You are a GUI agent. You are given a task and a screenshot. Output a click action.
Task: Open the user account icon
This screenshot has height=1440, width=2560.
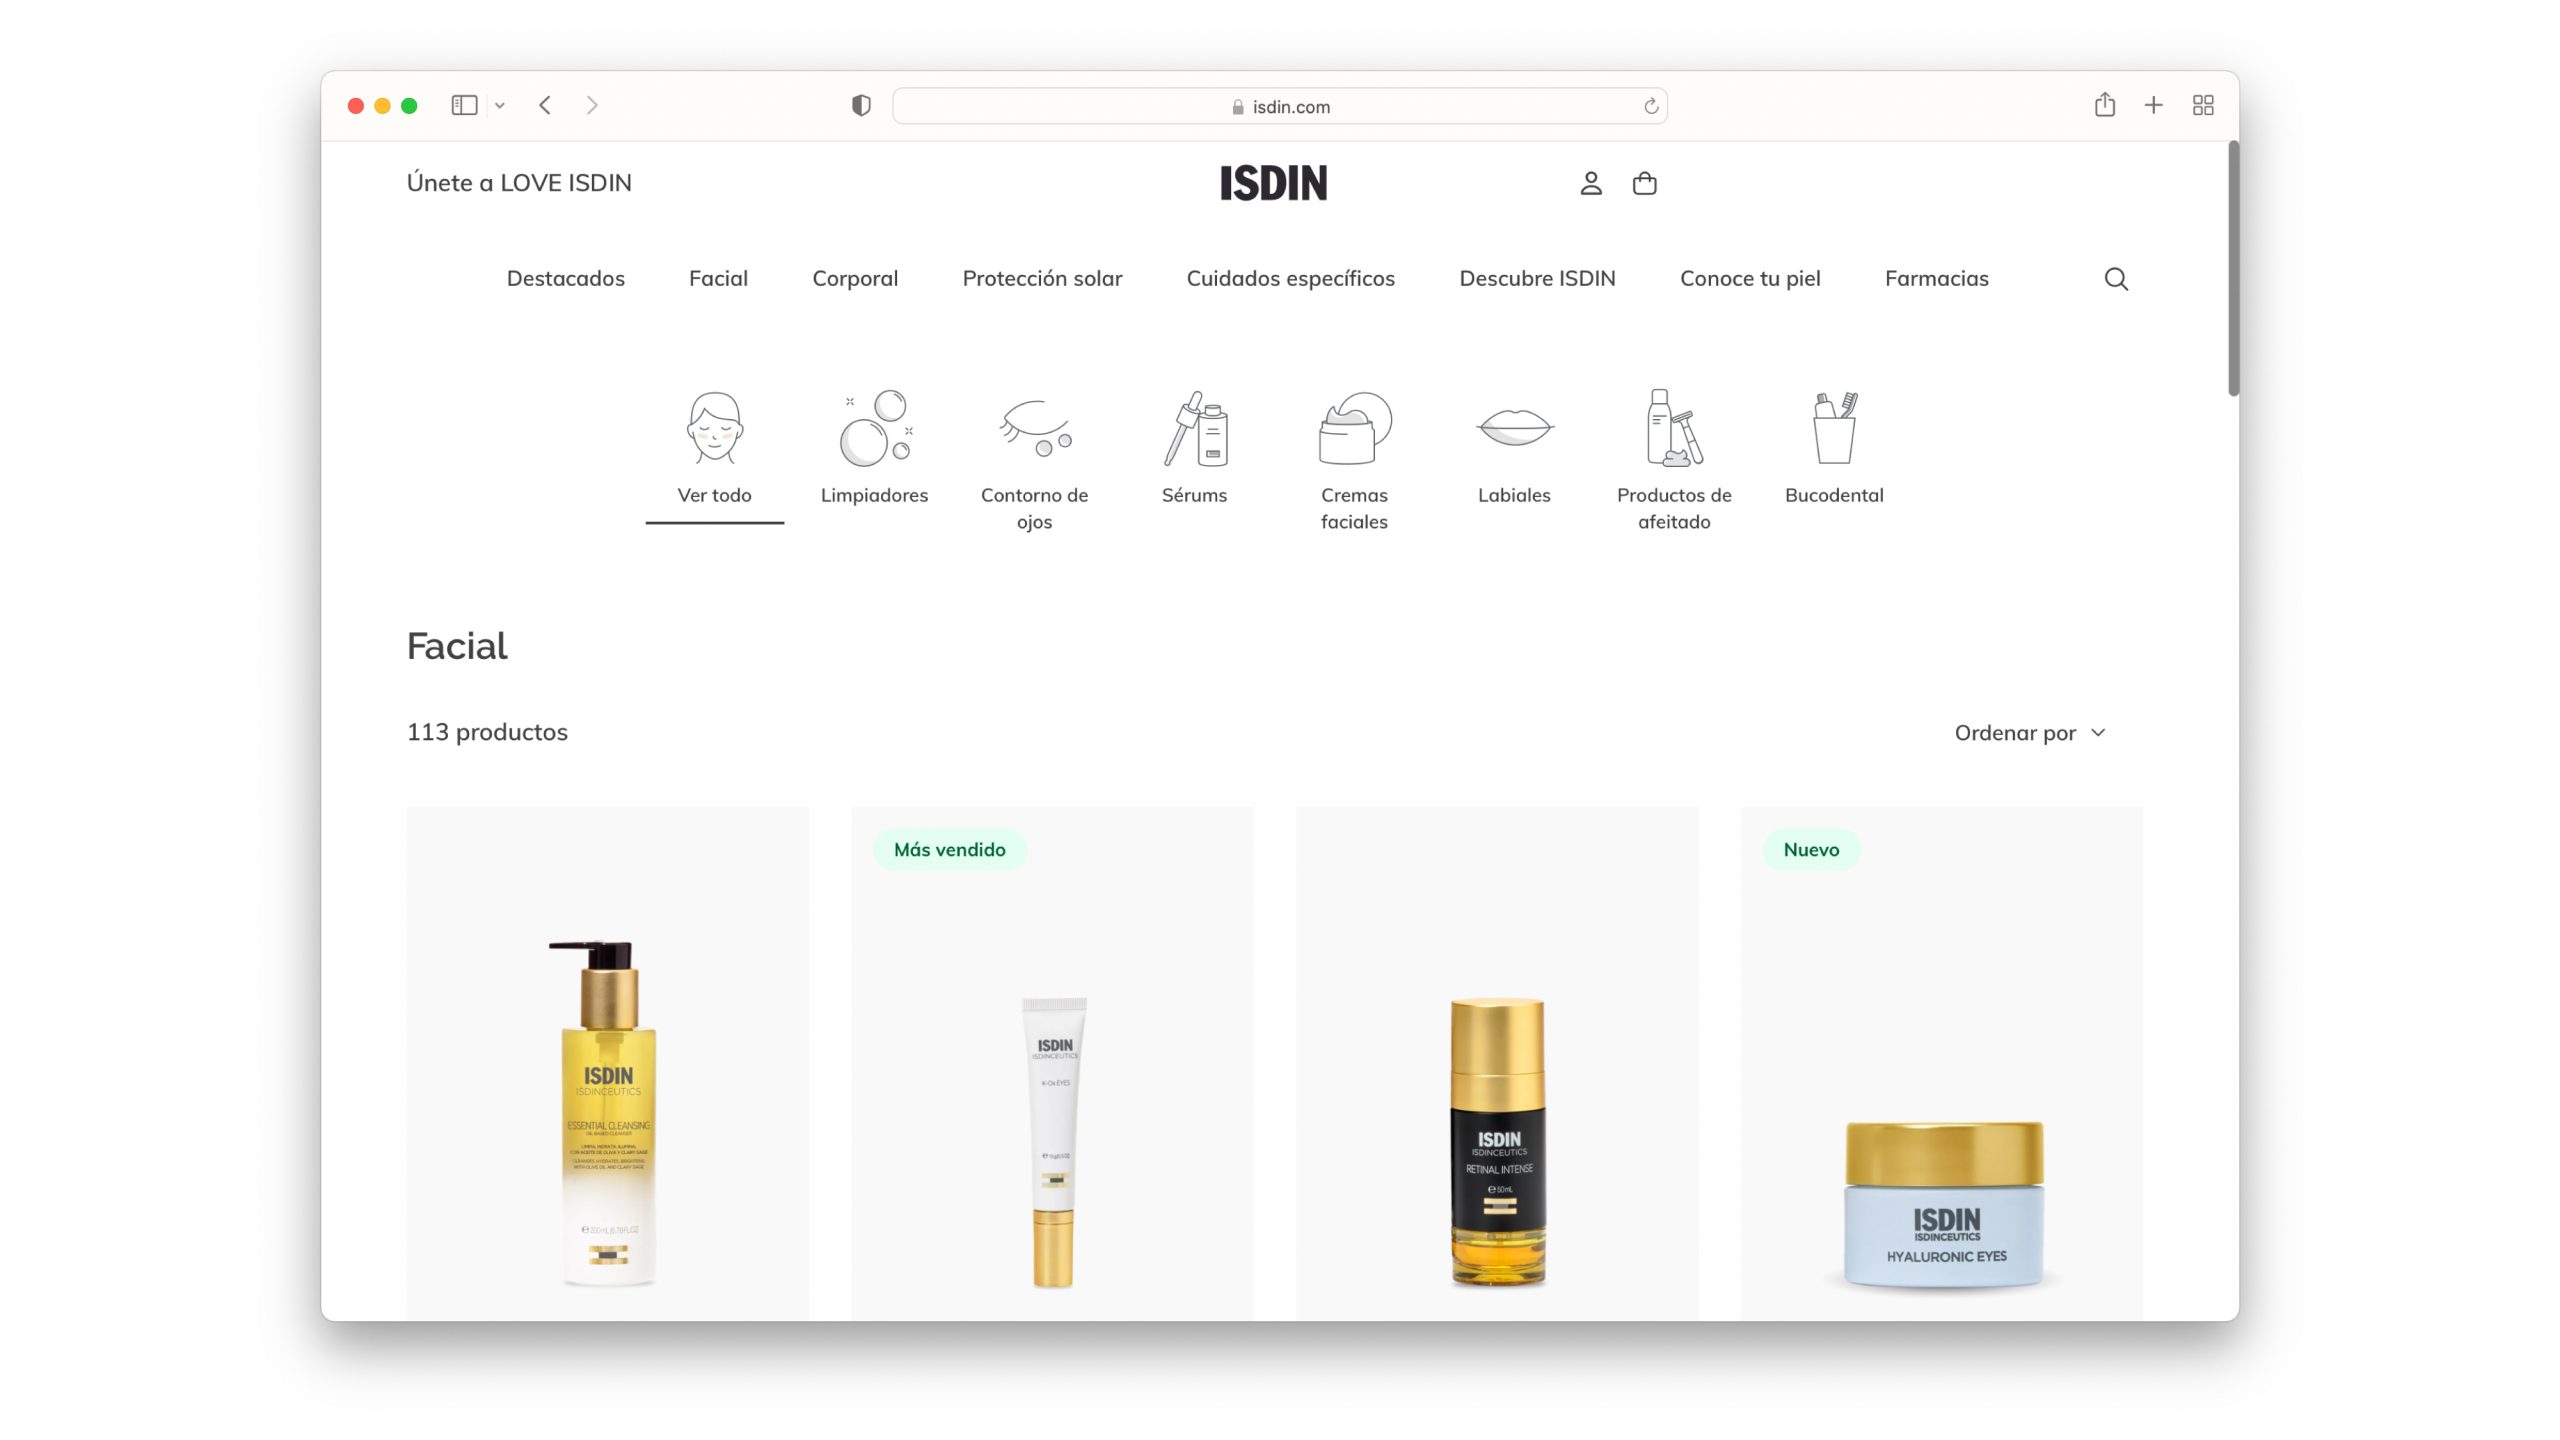(1591, 183)
